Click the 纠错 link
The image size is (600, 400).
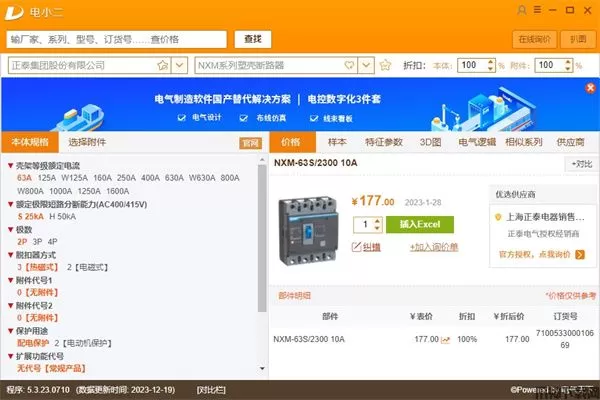pyautogui.click(x=372, y=248)
